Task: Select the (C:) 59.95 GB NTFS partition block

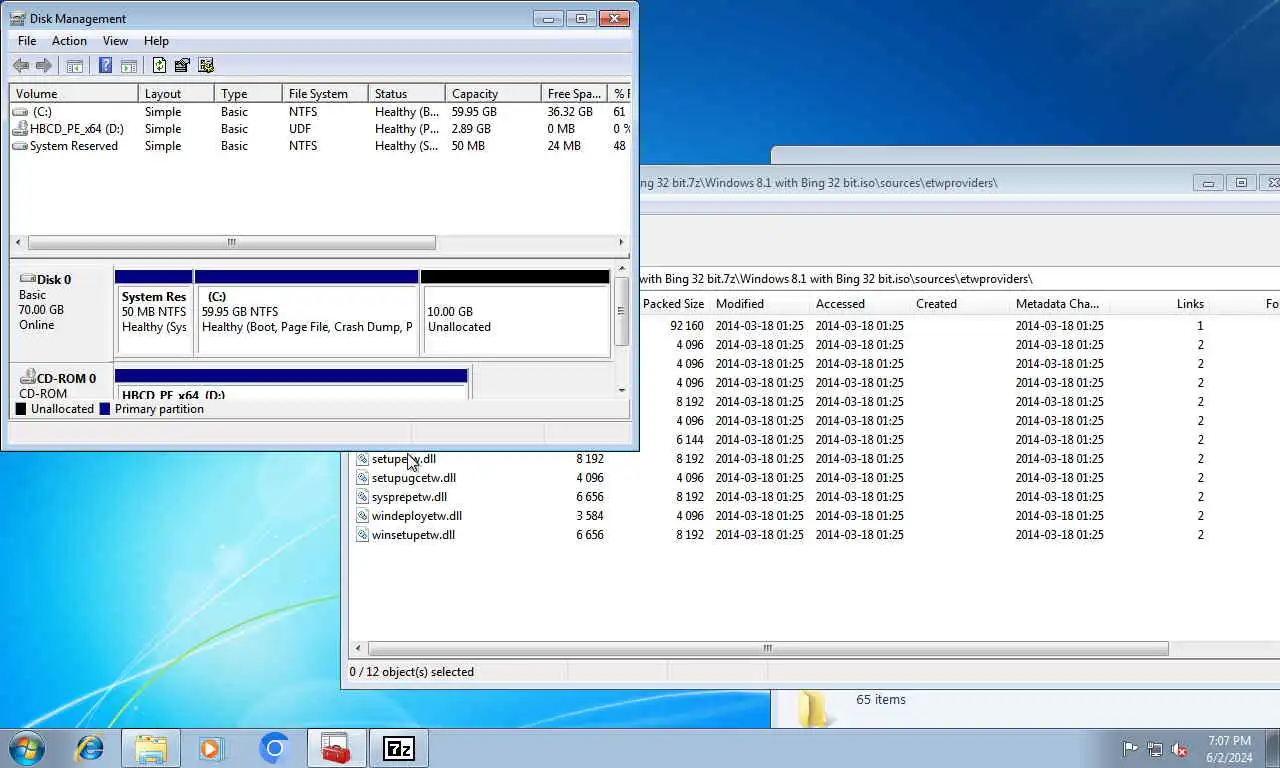Action: coord(307,313)
